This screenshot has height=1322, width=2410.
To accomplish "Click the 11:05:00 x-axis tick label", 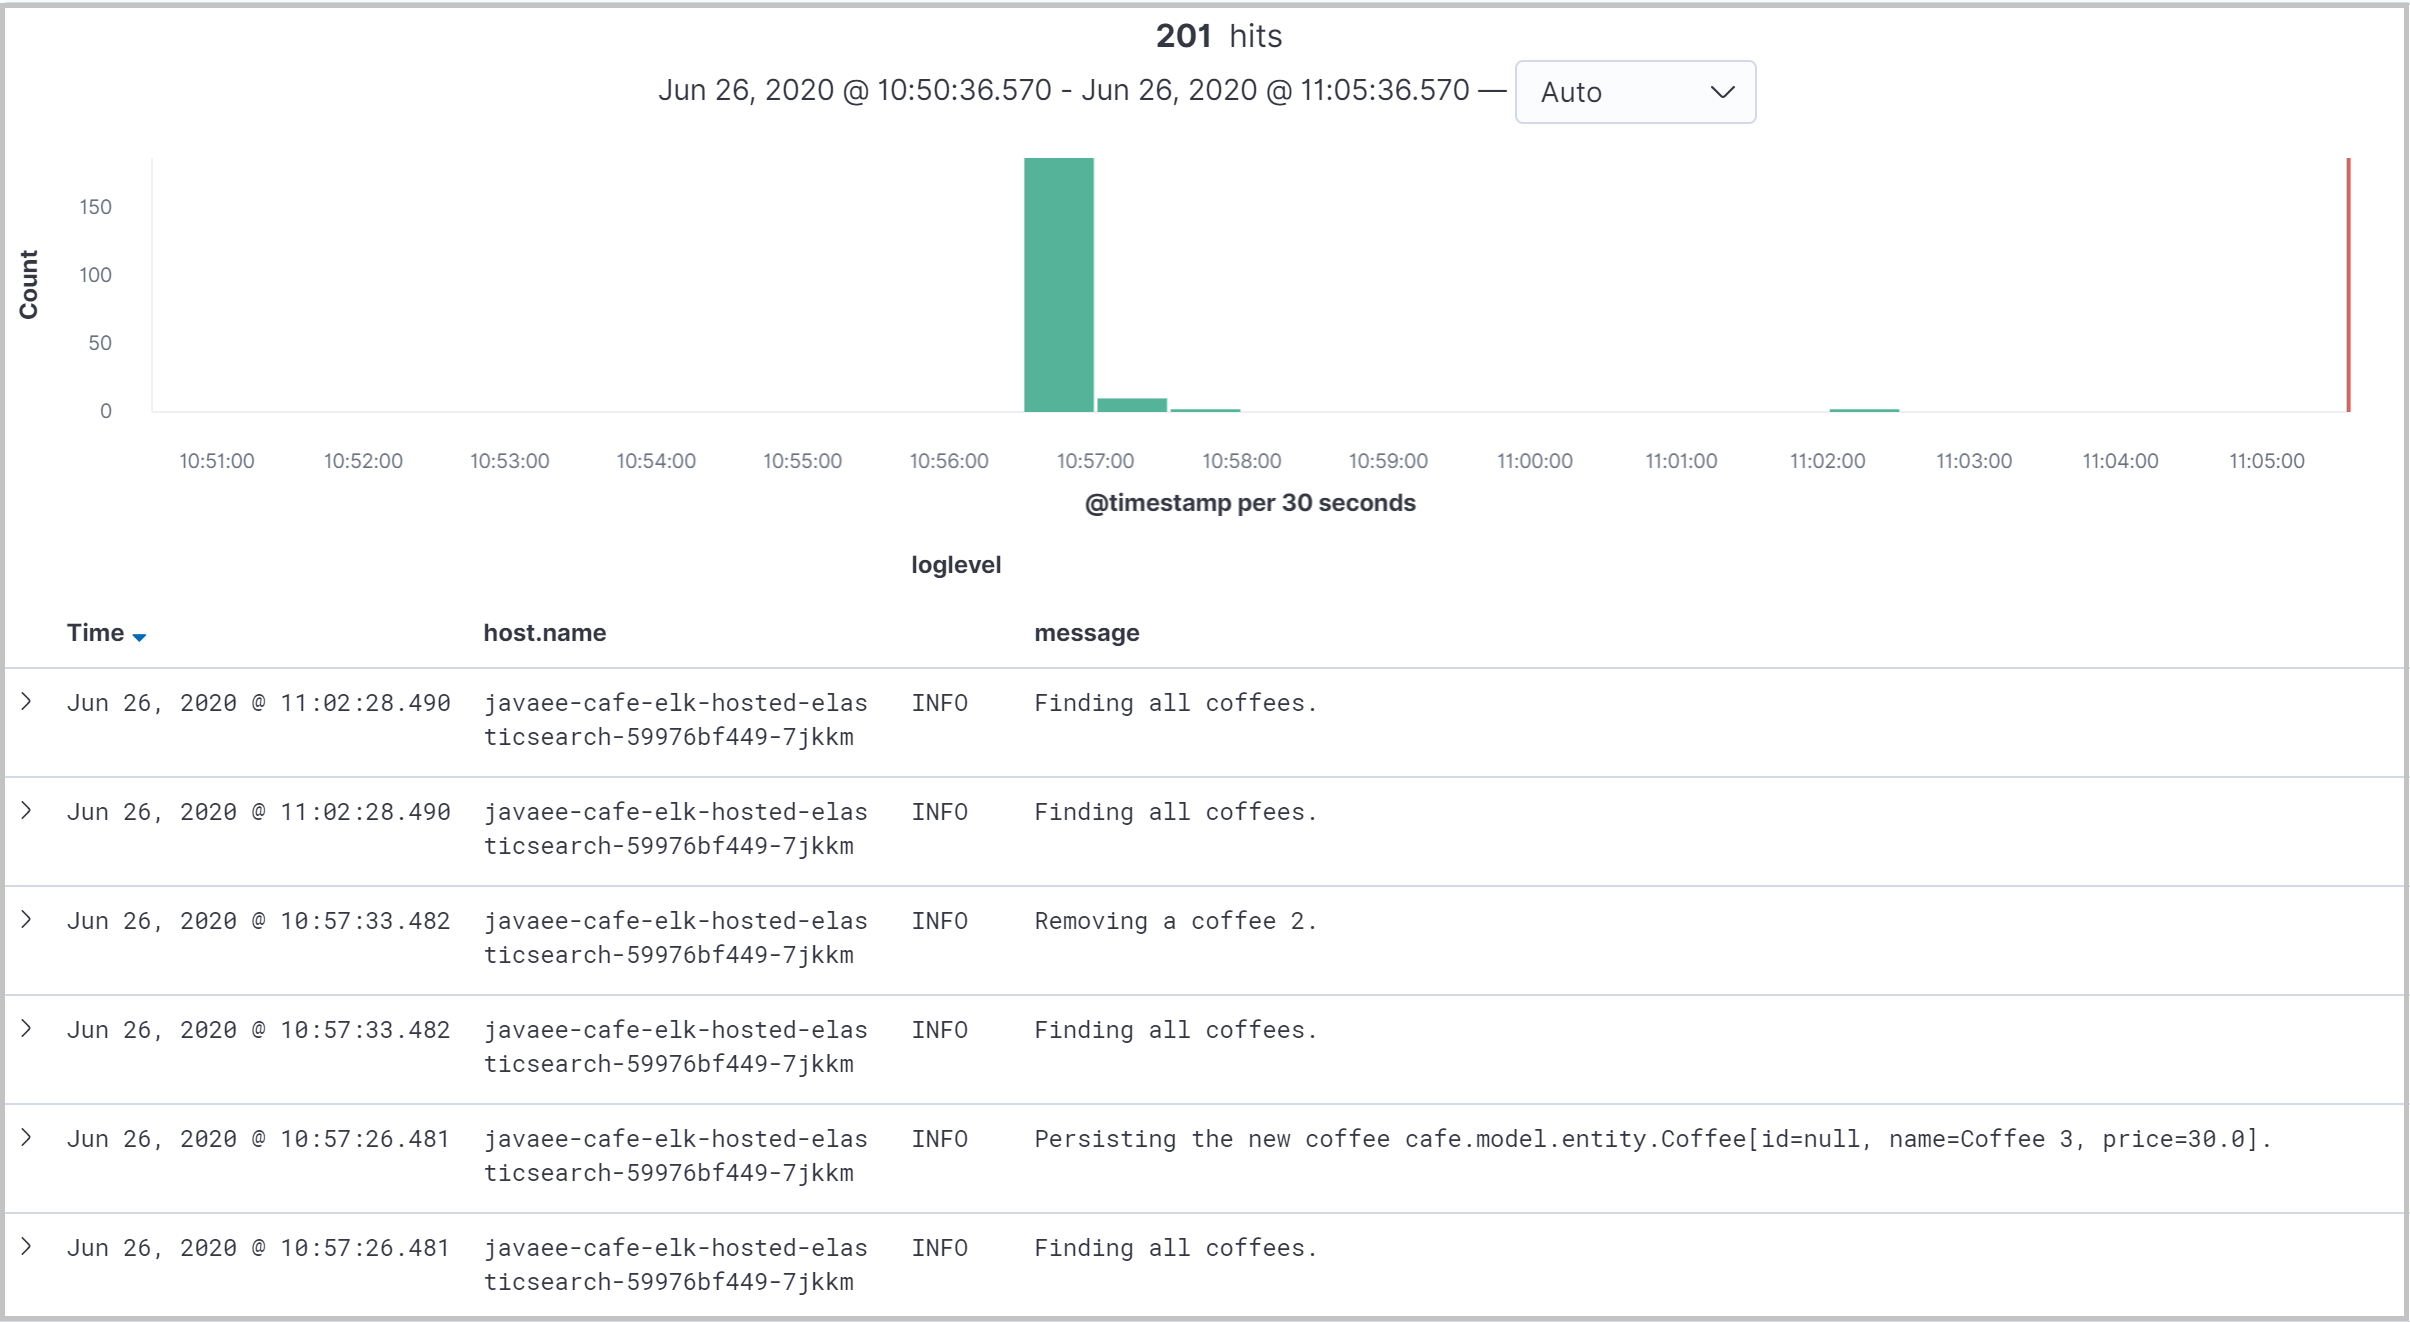I will click(x=2266, y=461).
